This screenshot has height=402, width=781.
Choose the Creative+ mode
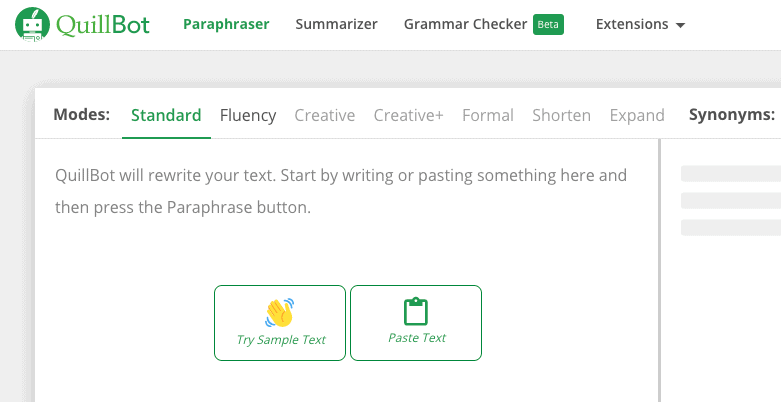[408, 116]
